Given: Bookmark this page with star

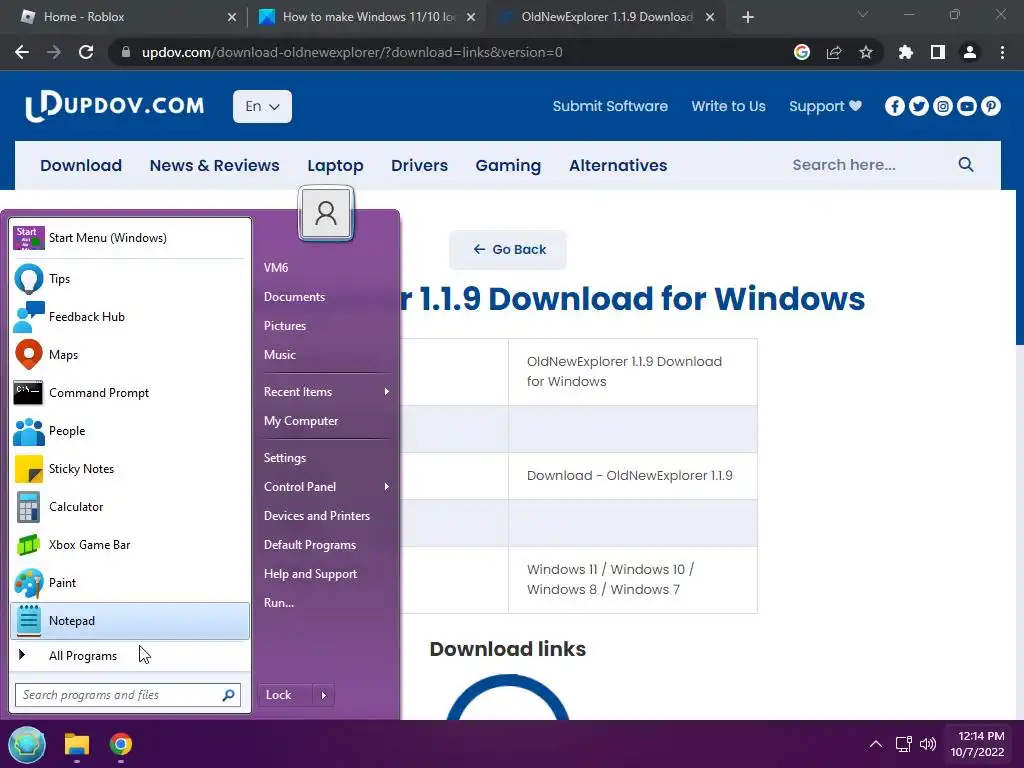Looking at the screenshot, I should pyautogui.click(x=866, y=52).
